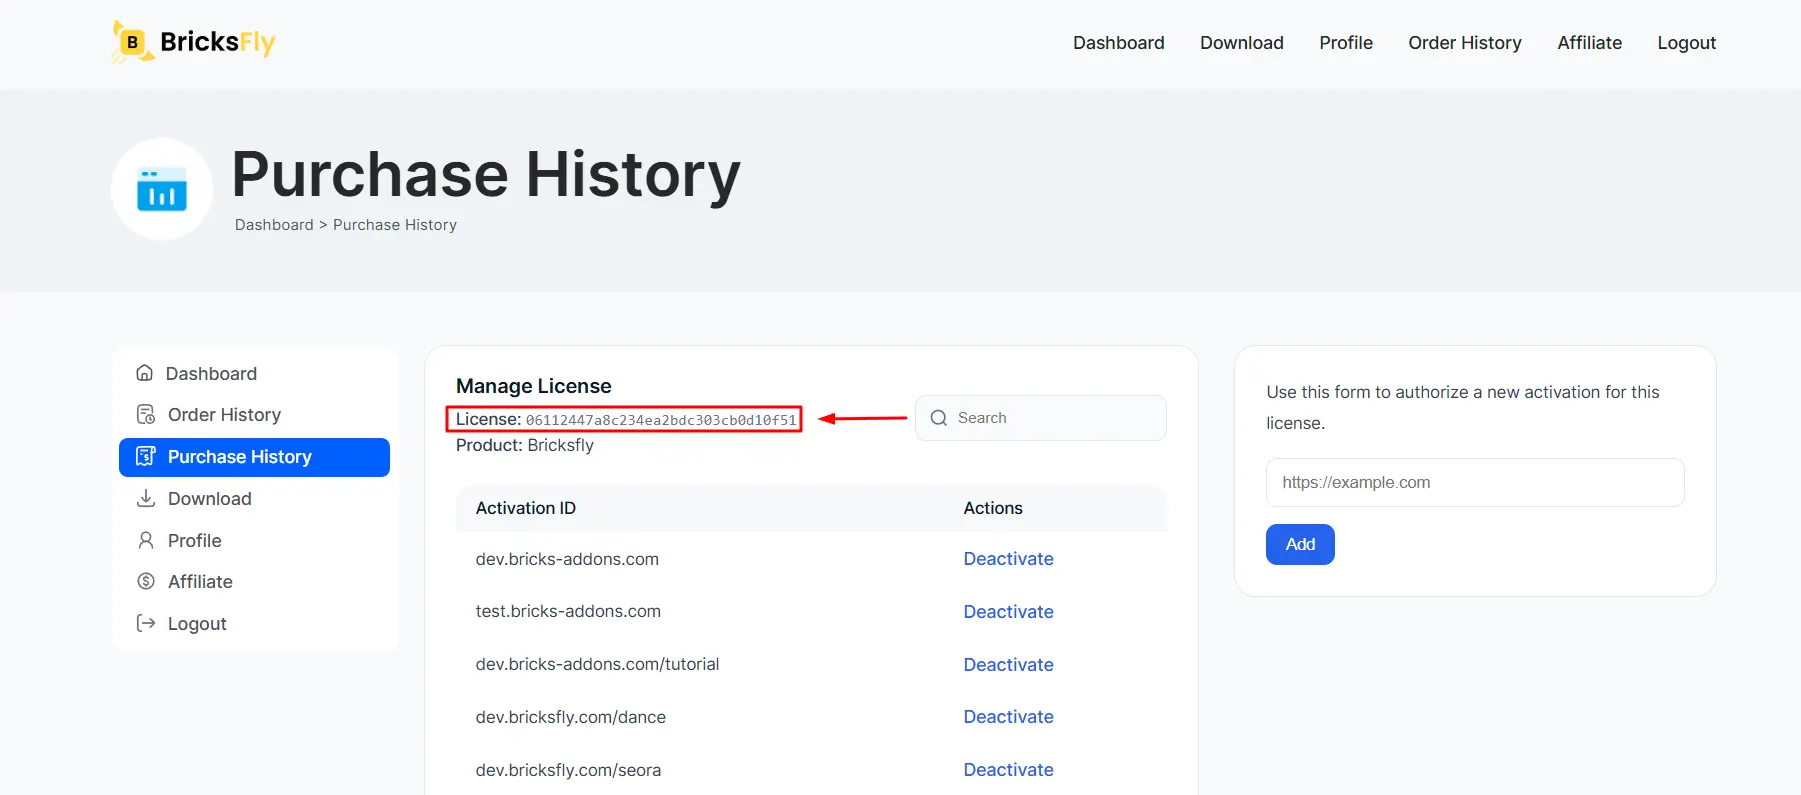1801x795 pixels.
Task: Click the Manage License heading
Action: coord(533,386)
